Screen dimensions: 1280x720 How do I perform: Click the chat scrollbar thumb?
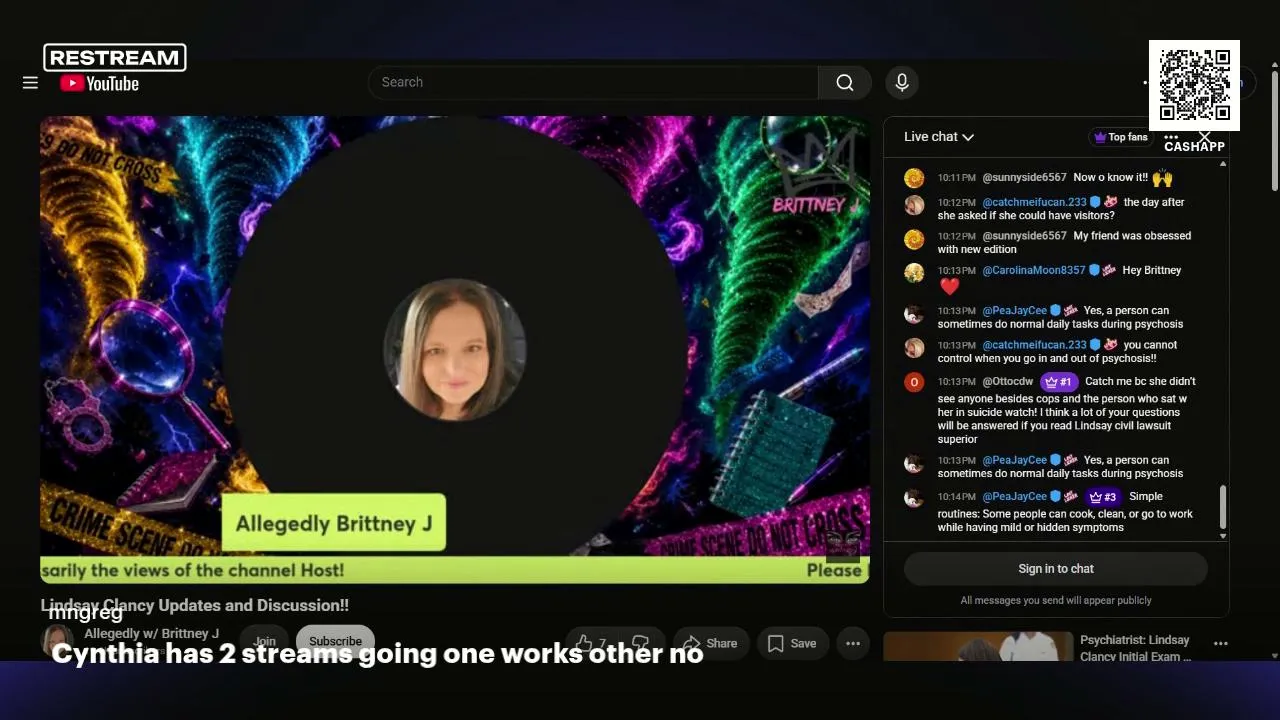(x=1222, y=508)
